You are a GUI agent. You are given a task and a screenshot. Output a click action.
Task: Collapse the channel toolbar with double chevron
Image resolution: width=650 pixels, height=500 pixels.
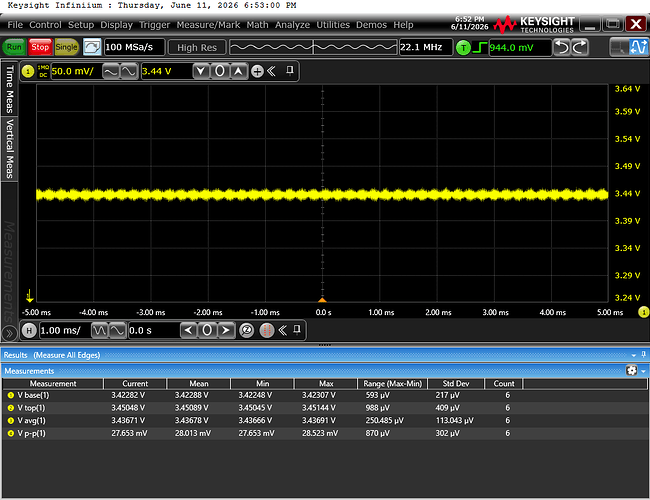click(272, 71)
